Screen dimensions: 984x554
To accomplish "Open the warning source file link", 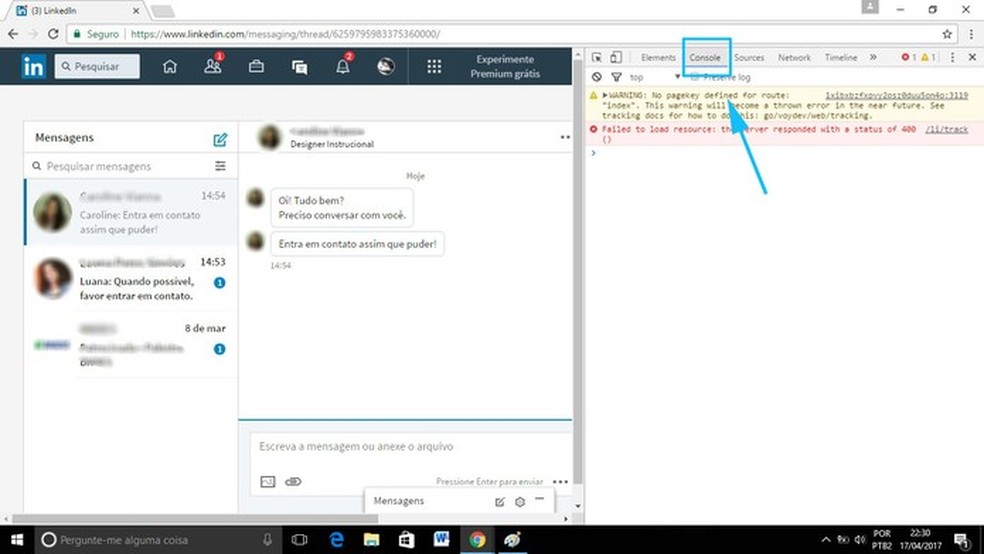I will pos(896,95).
